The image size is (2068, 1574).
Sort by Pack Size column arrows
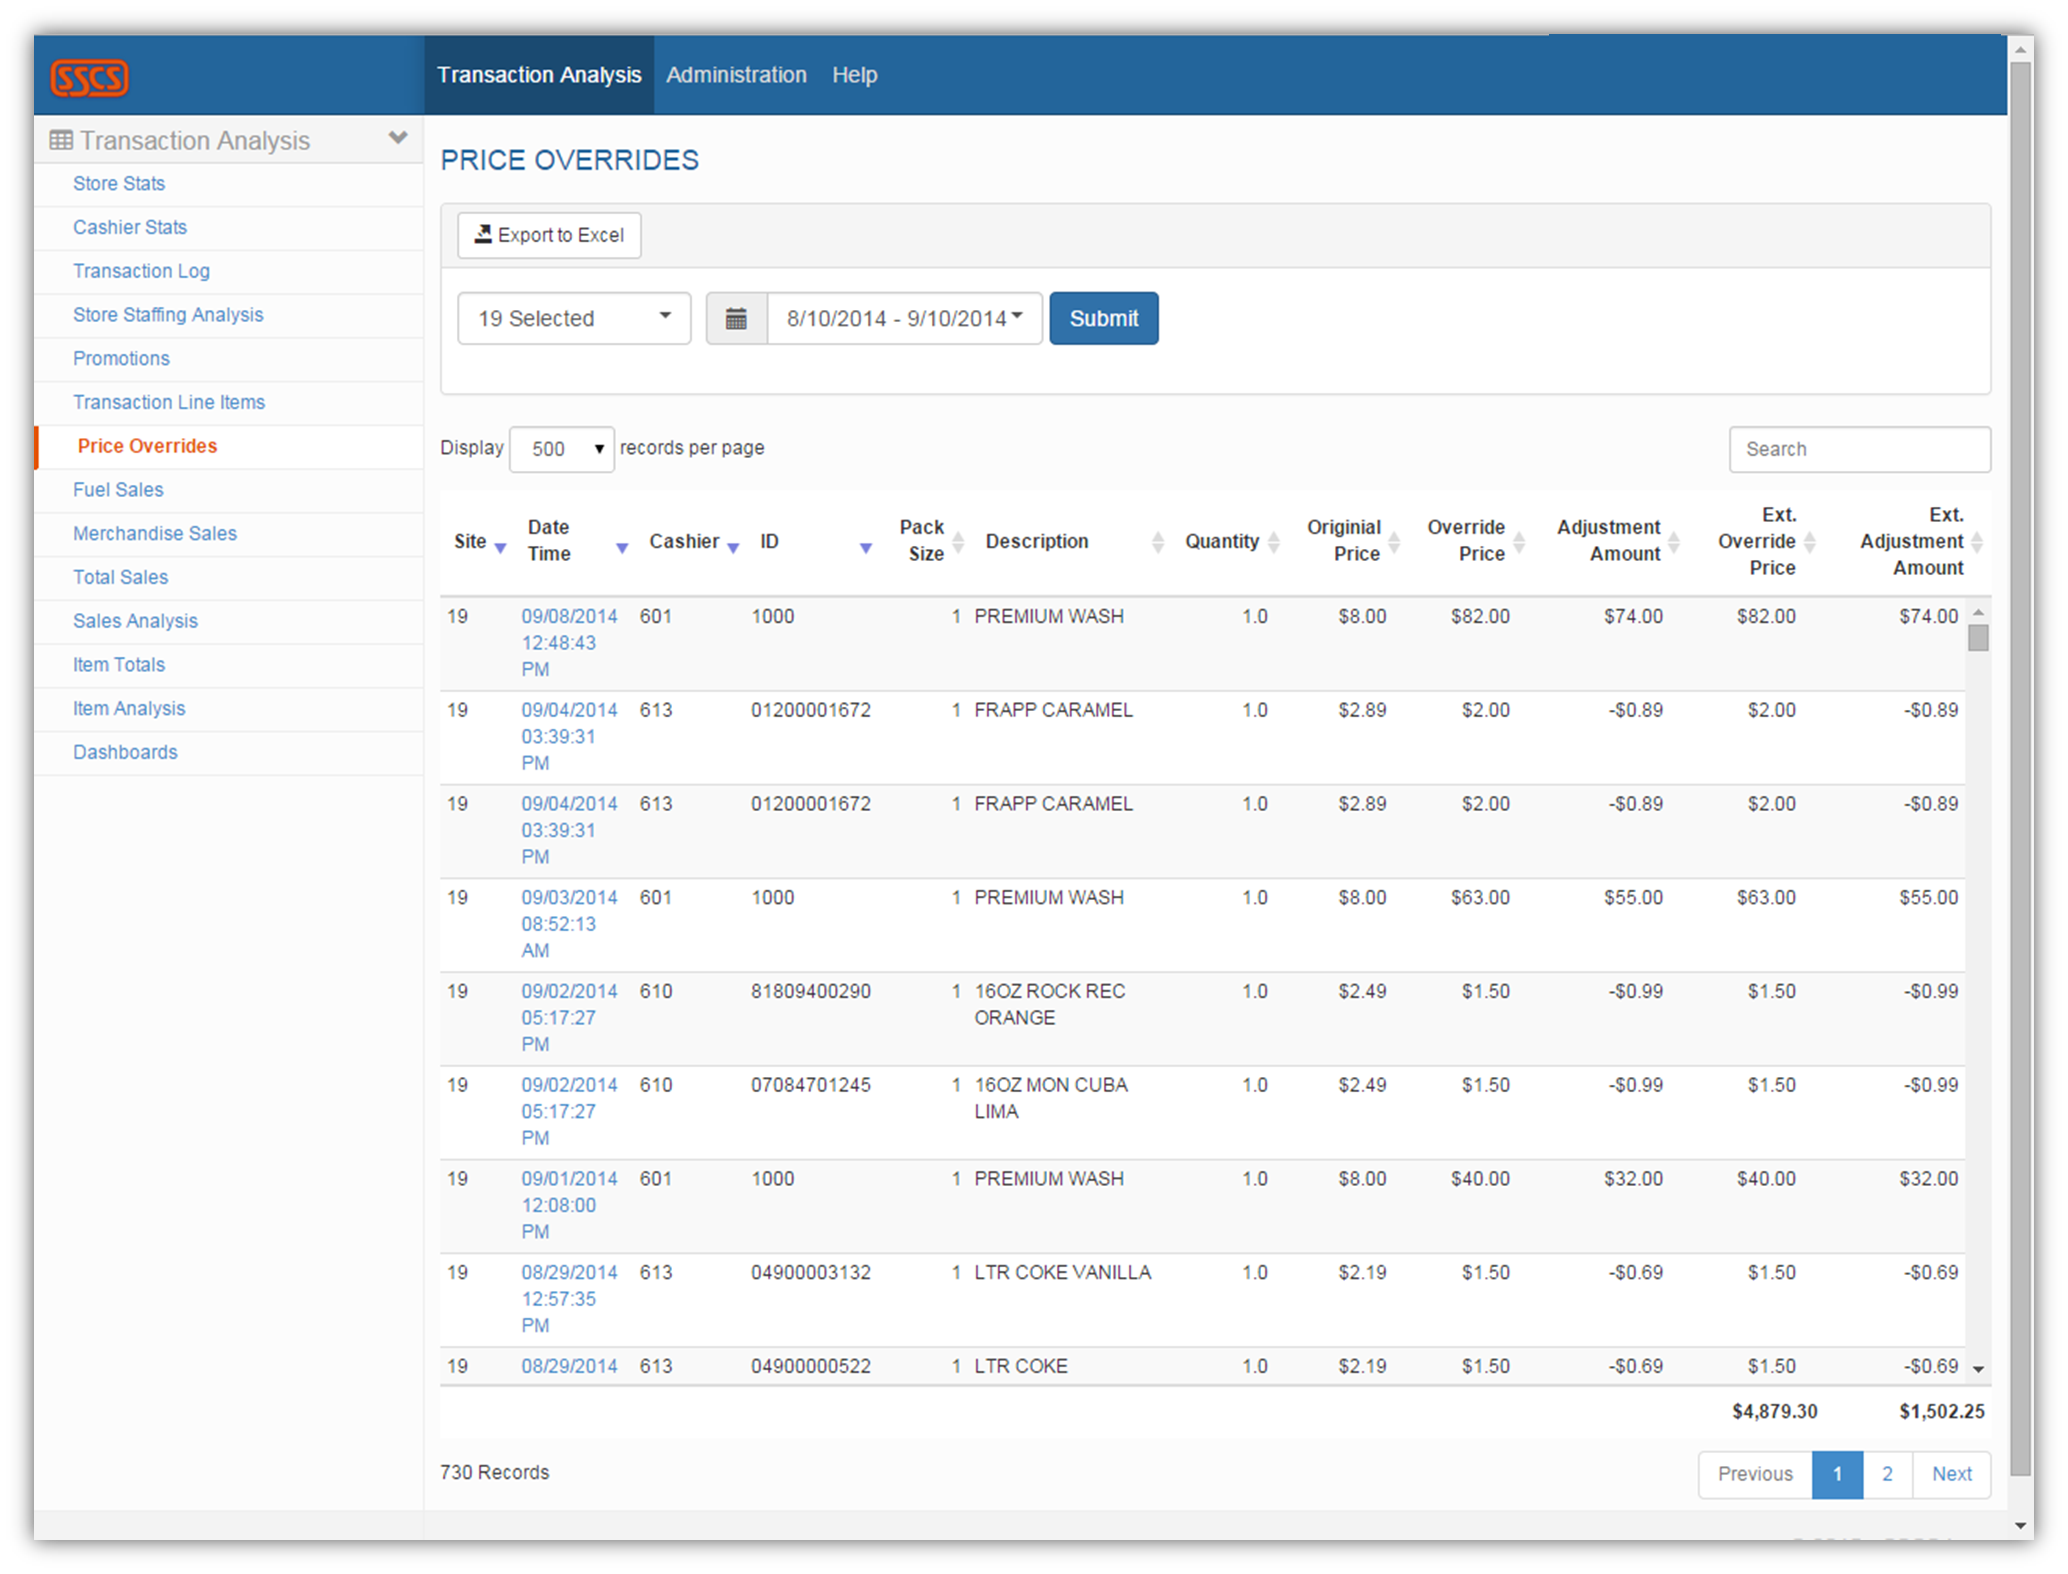pos(958,542)
